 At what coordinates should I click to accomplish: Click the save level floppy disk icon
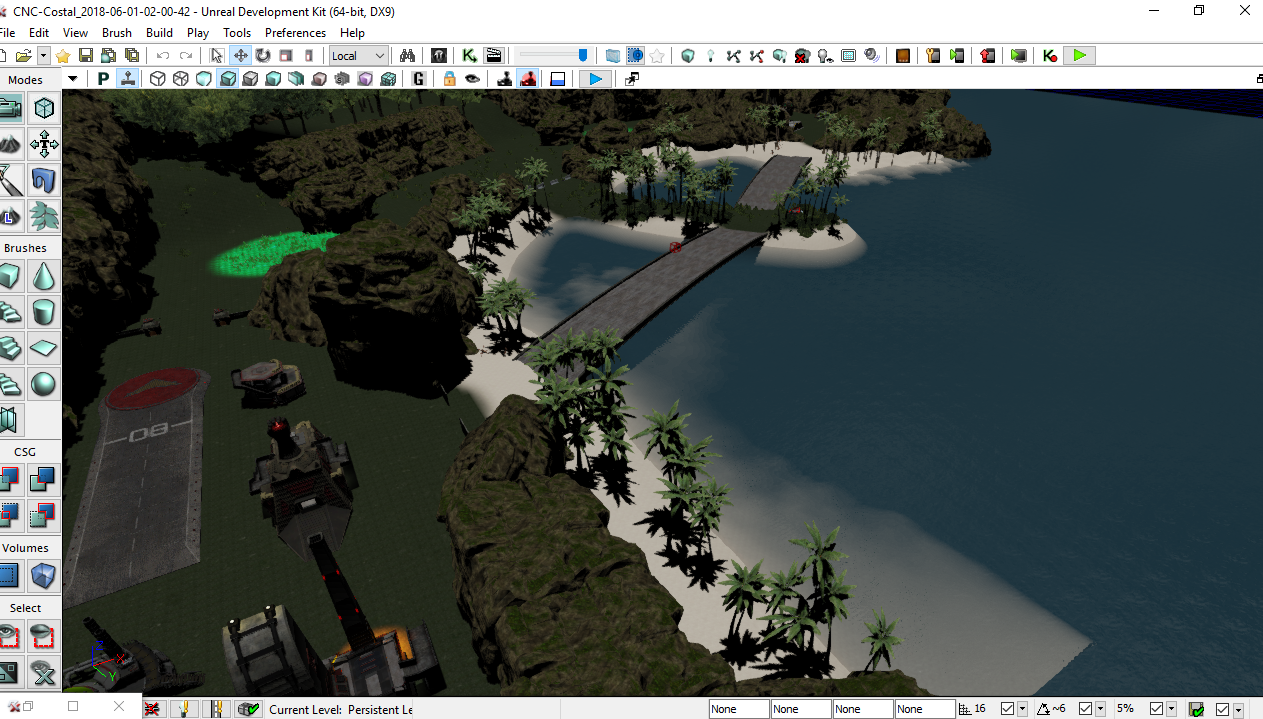86,56
